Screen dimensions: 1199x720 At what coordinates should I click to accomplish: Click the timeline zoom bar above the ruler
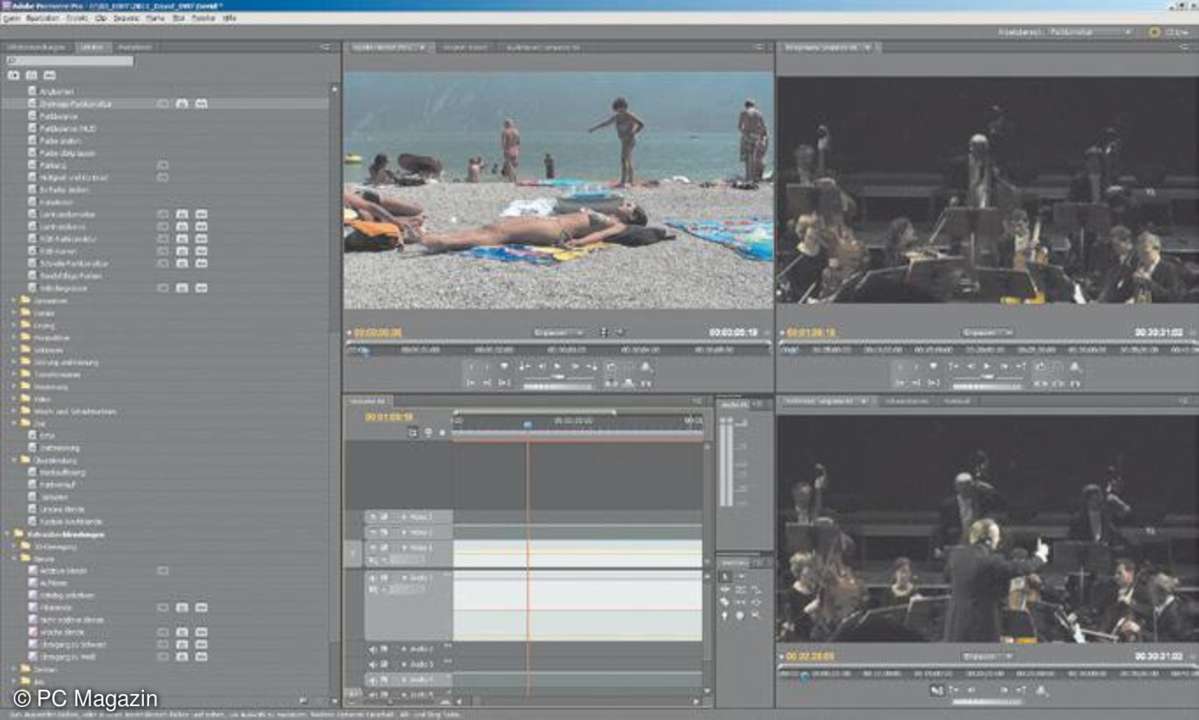pos(535,412)
